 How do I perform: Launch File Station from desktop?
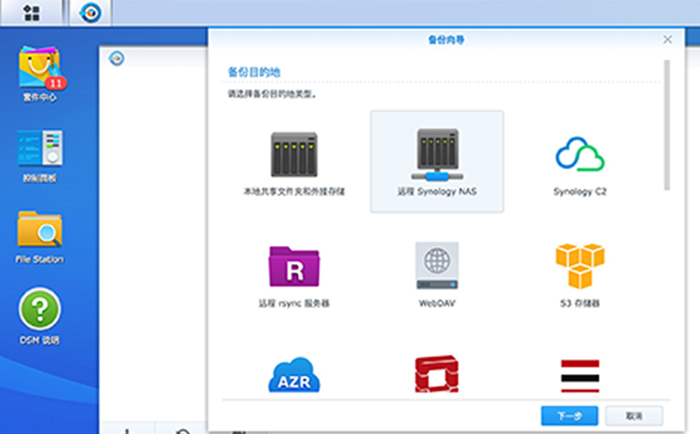40,235
